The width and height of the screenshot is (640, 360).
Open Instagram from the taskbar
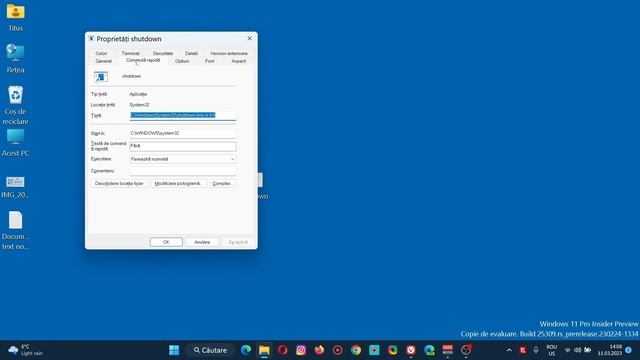click(301, 350)
